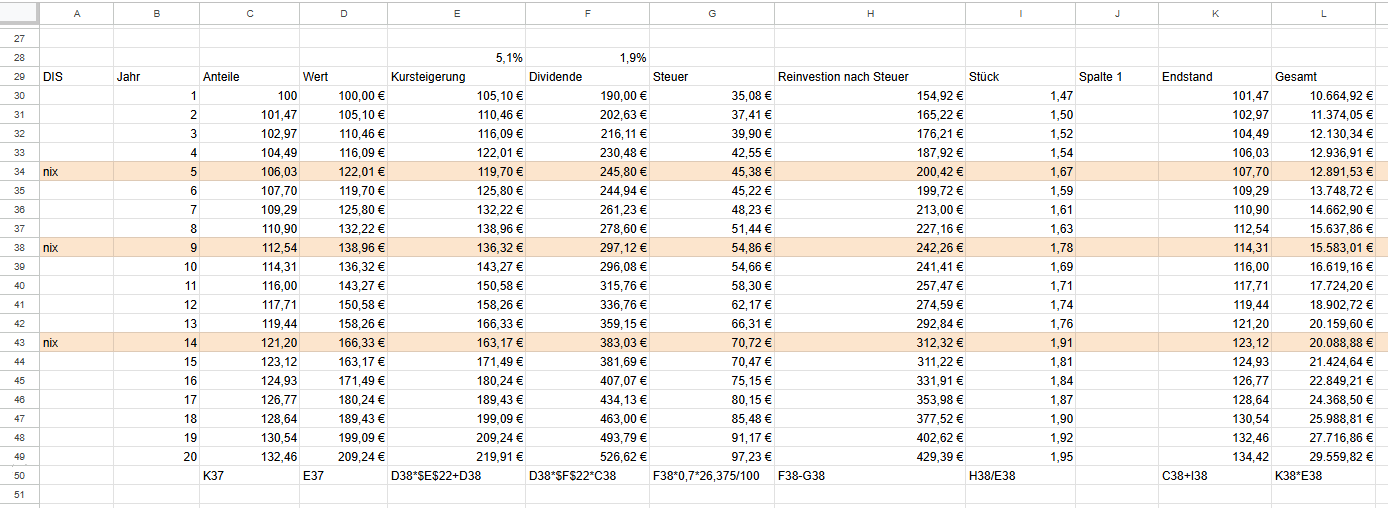The width and height of the screenshot is (1388, 508).
Task: Click the 1,9% cell above Dividende
Action: point(587,57)
